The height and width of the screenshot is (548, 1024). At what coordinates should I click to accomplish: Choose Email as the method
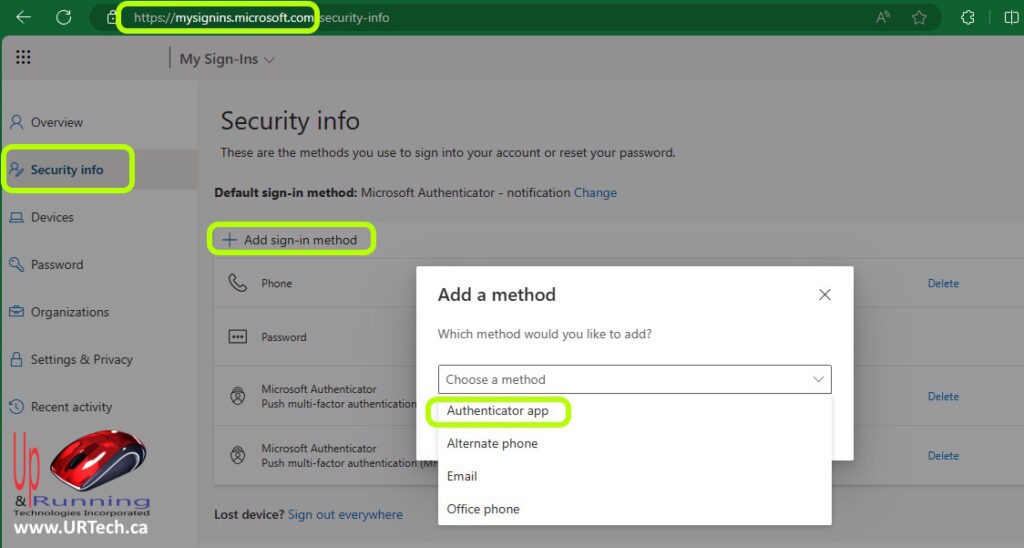462,476
